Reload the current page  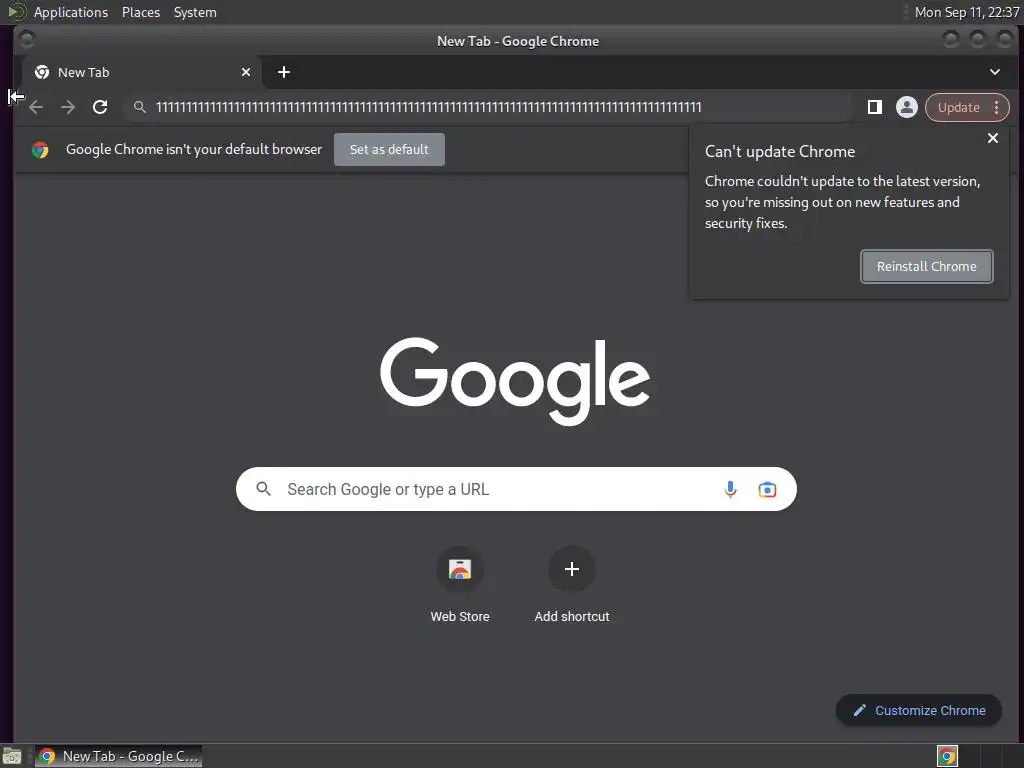coord(100,107)
